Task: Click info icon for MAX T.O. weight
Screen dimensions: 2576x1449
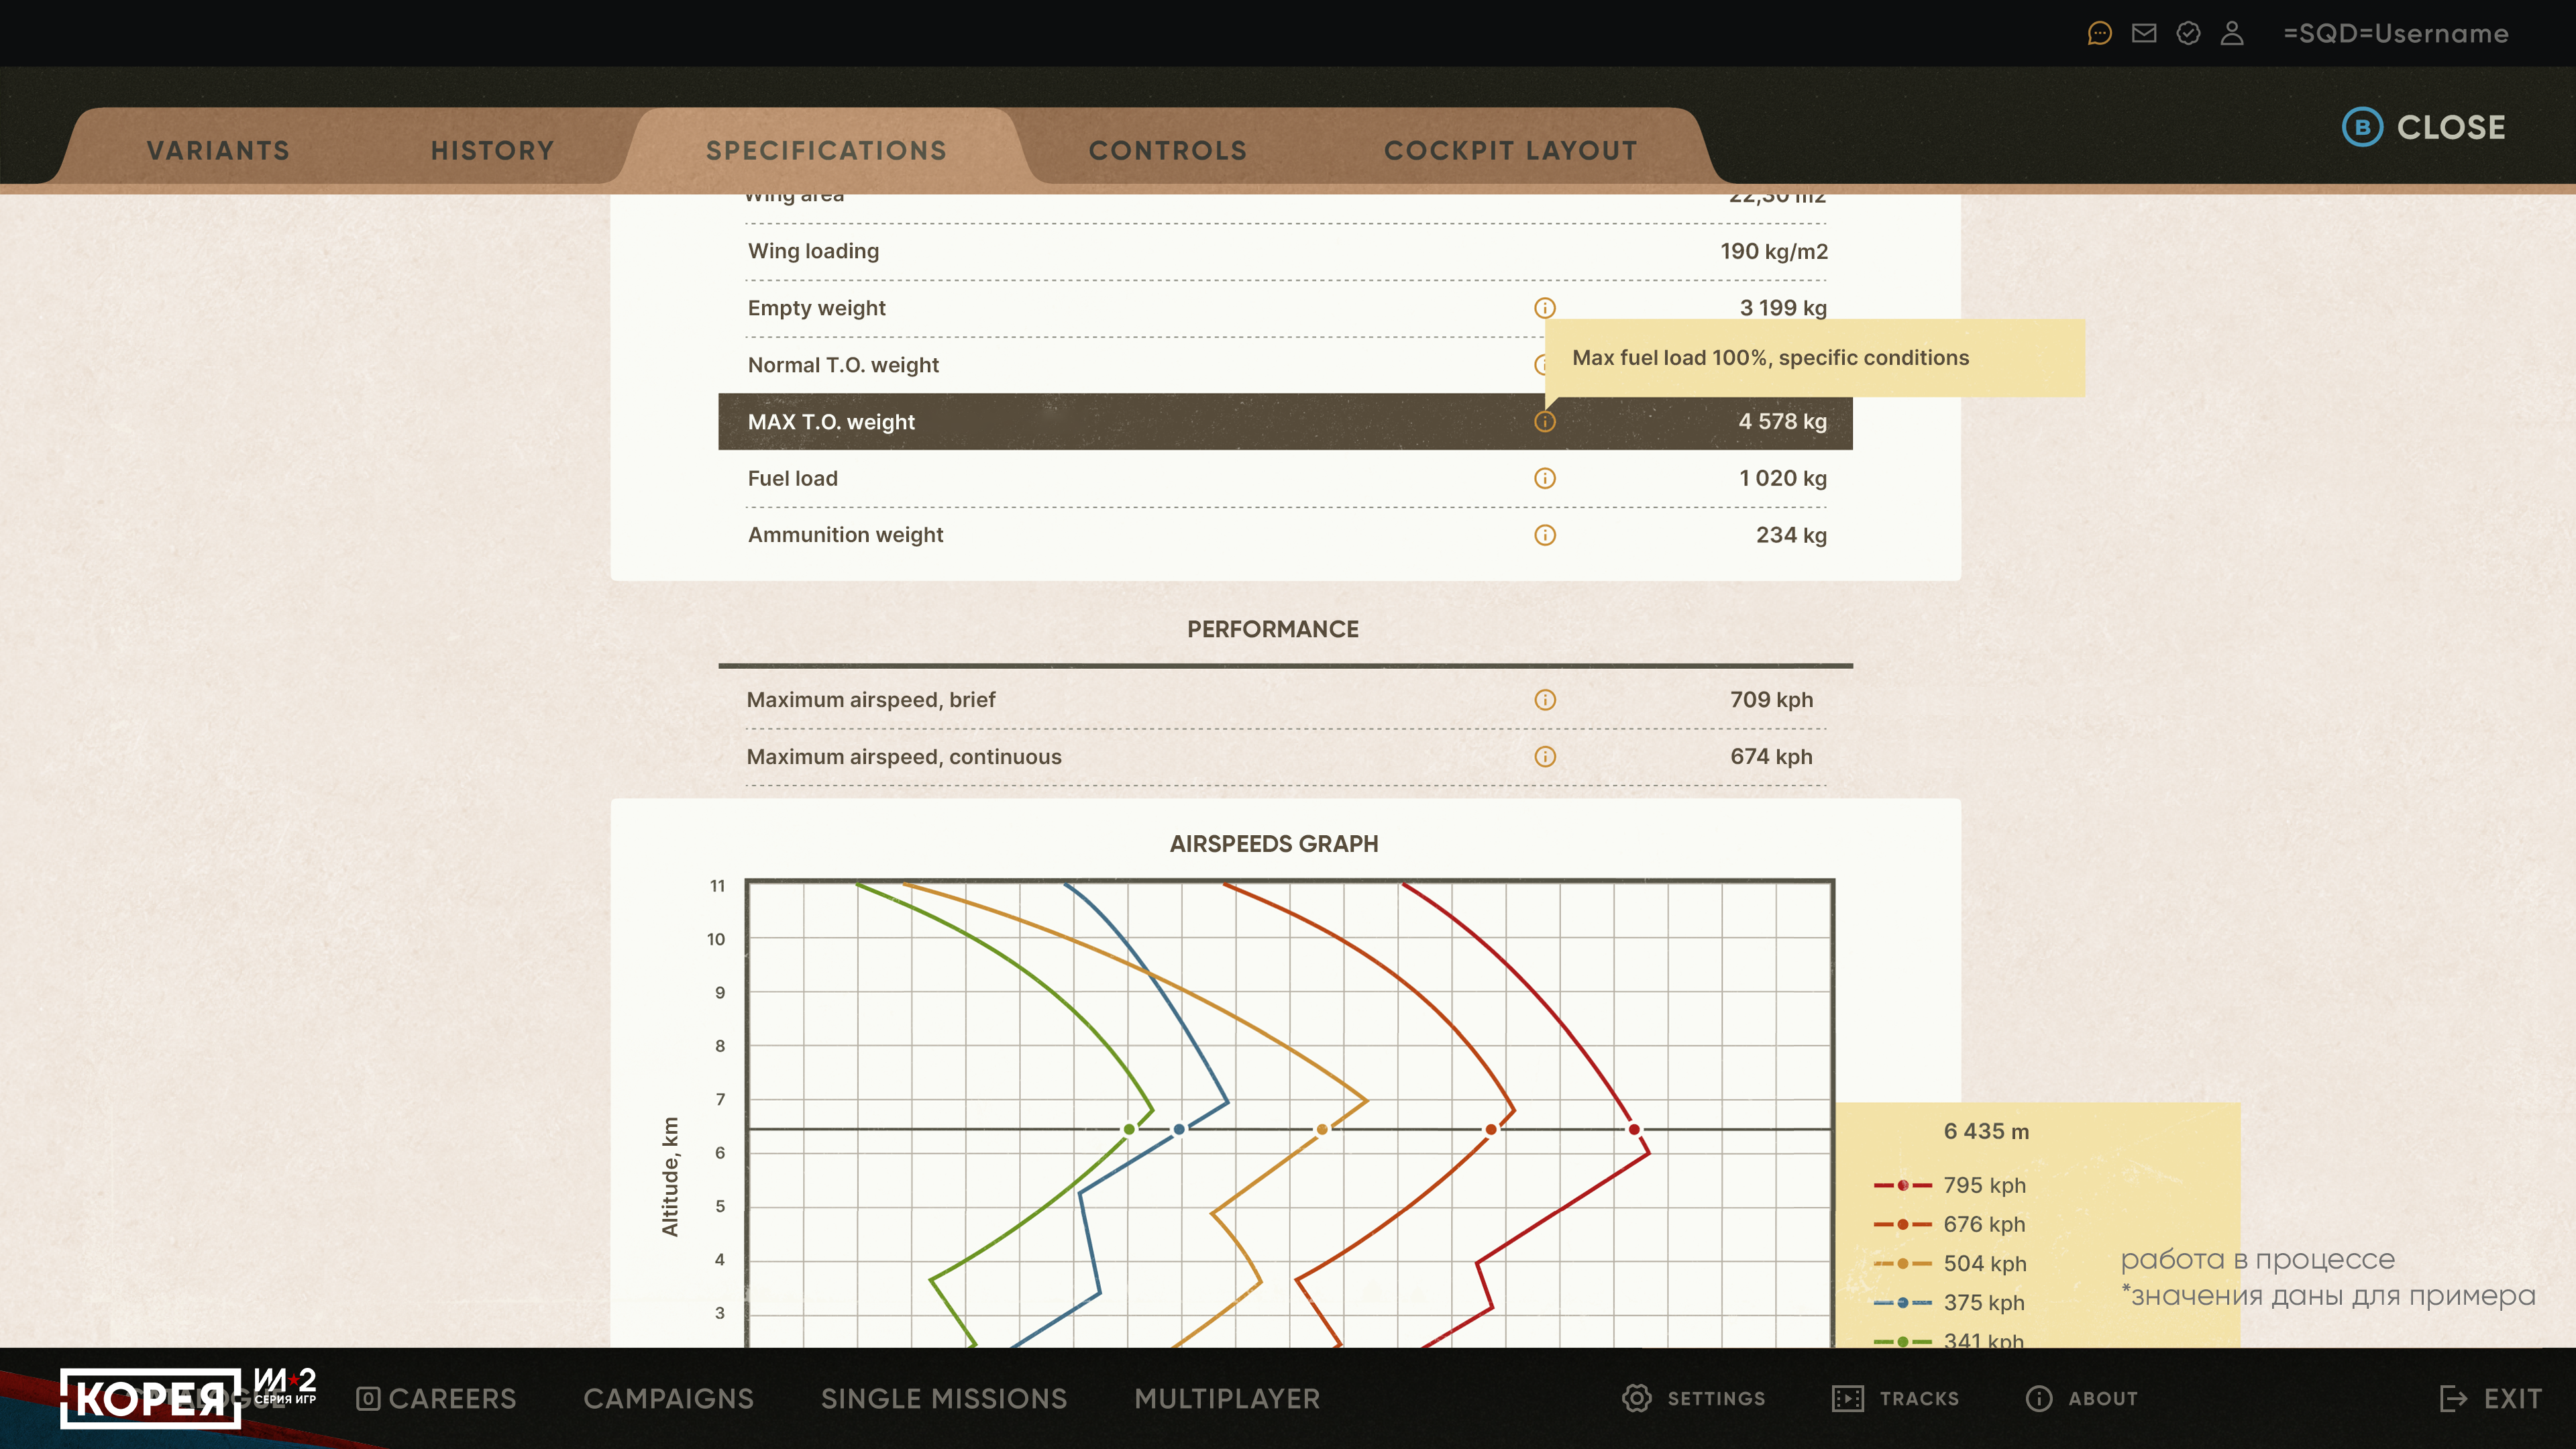Action: [x=1545, y=422]
